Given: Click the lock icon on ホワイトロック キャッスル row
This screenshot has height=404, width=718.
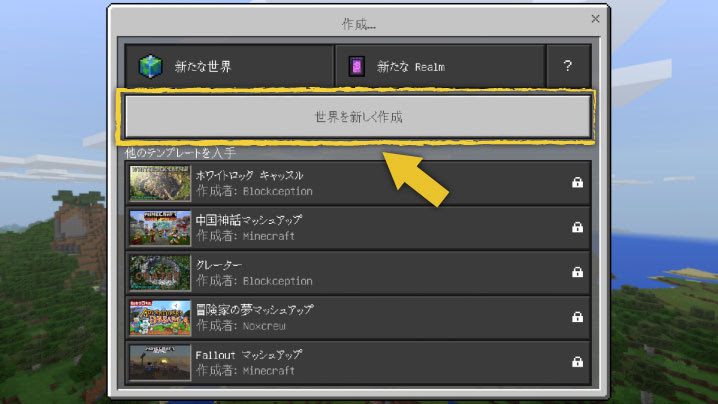Looking at the screenshot, I should pos(577,182).
